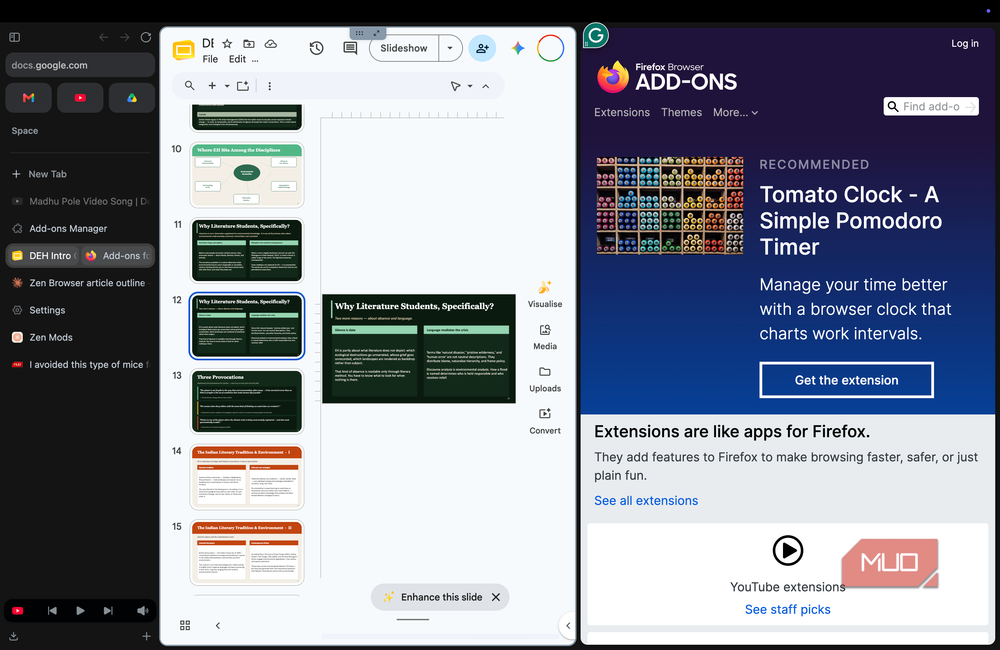
Task: Select slide 13 Three Provocations thumbnail
Action: (247, 401)
